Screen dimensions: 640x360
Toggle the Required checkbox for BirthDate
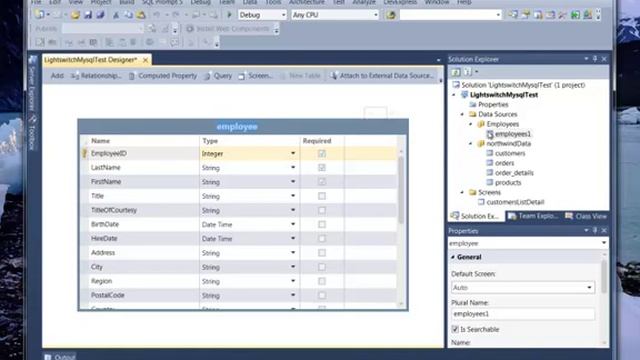coord(322,224)
